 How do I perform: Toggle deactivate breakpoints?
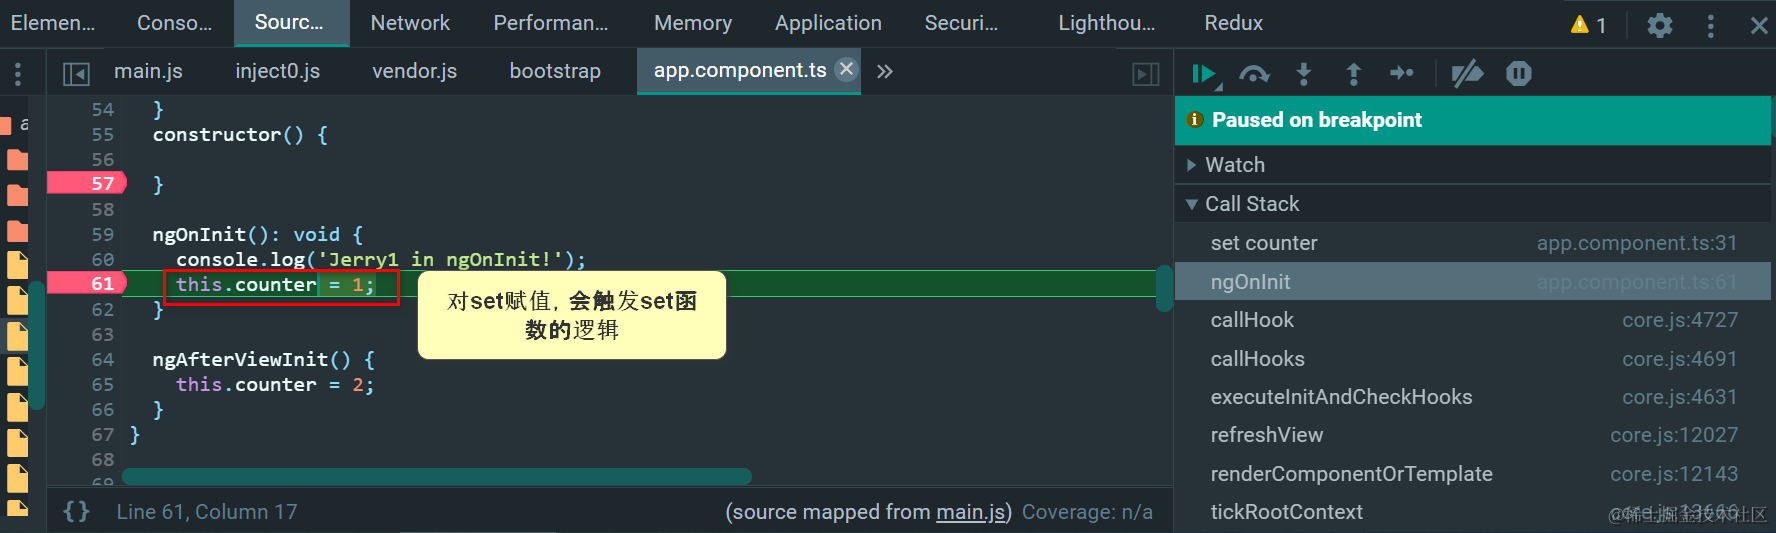pyautogui.click(x=1467, y=73)
